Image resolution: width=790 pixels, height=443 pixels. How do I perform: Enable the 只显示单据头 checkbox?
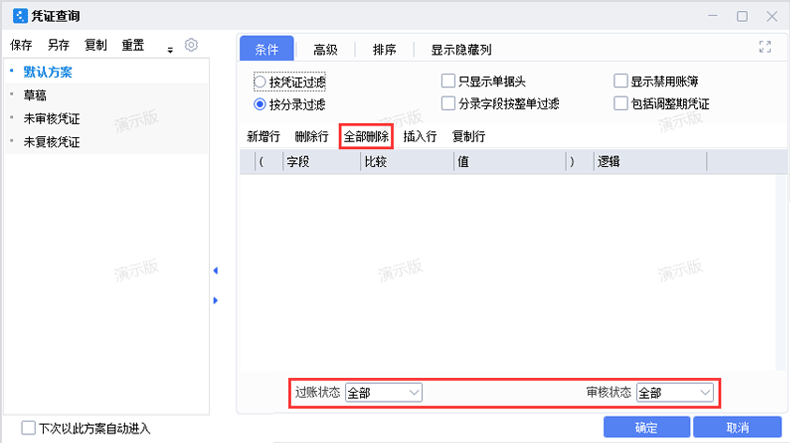click(x=448, y=81)
